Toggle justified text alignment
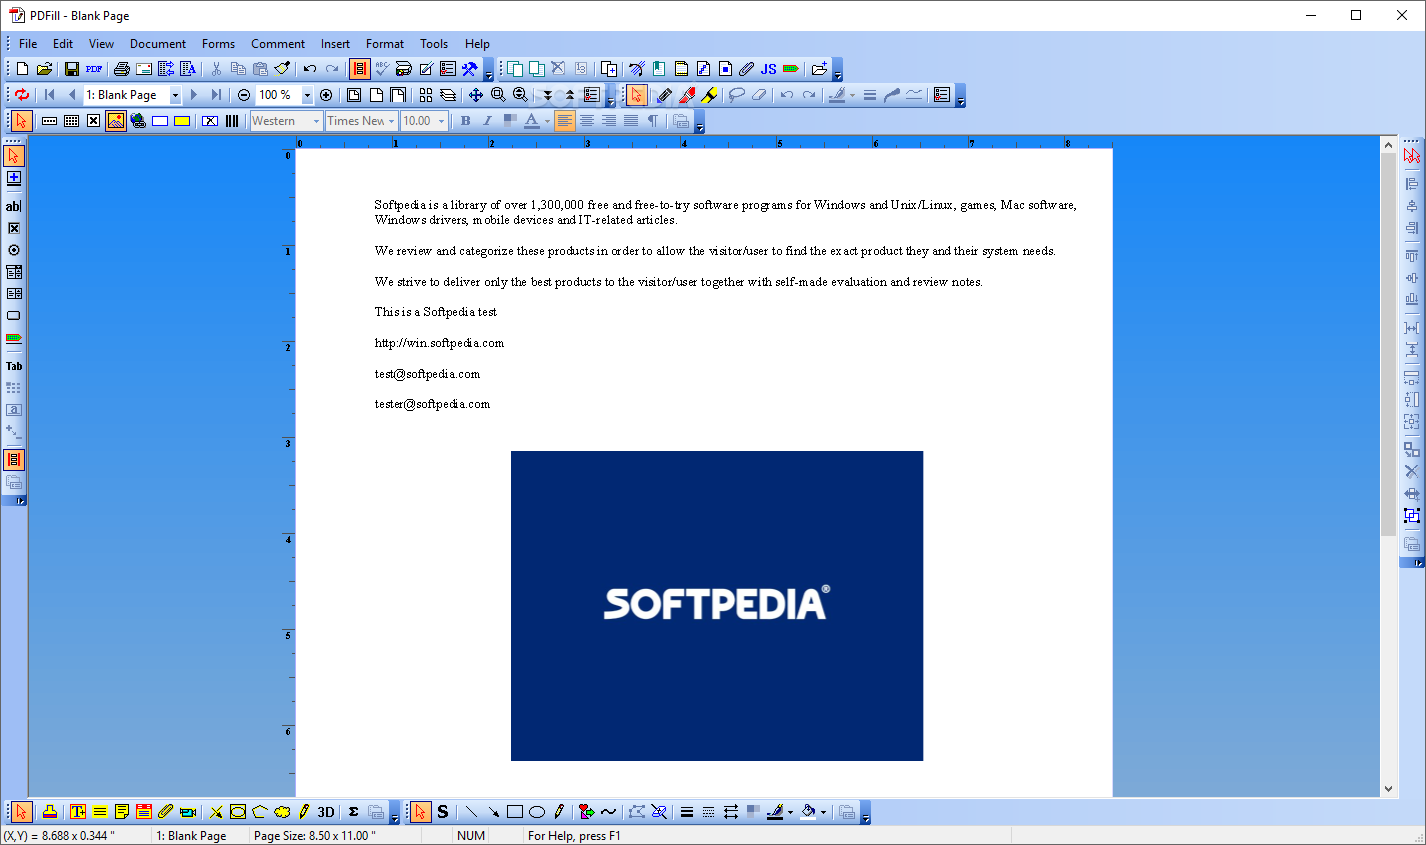1426x845 pixels. pos(631,121)
